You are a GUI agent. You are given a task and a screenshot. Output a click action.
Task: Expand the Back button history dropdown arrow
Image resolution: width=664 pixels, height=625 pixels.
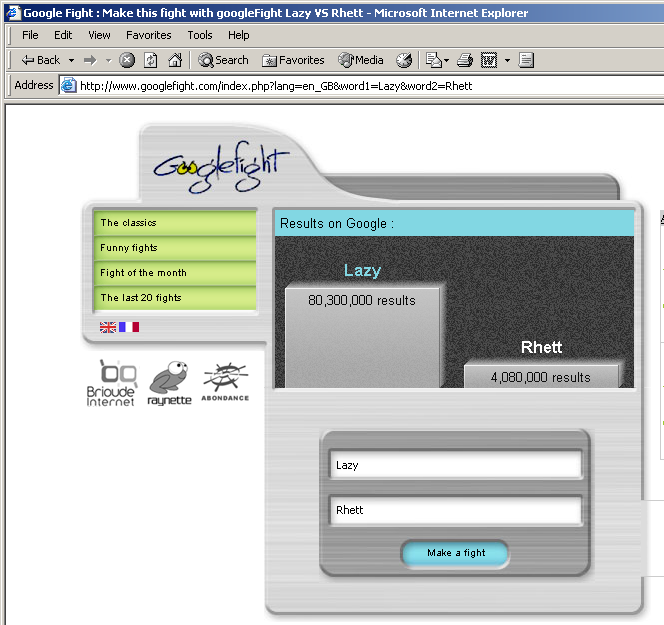(x=70, y=60)
